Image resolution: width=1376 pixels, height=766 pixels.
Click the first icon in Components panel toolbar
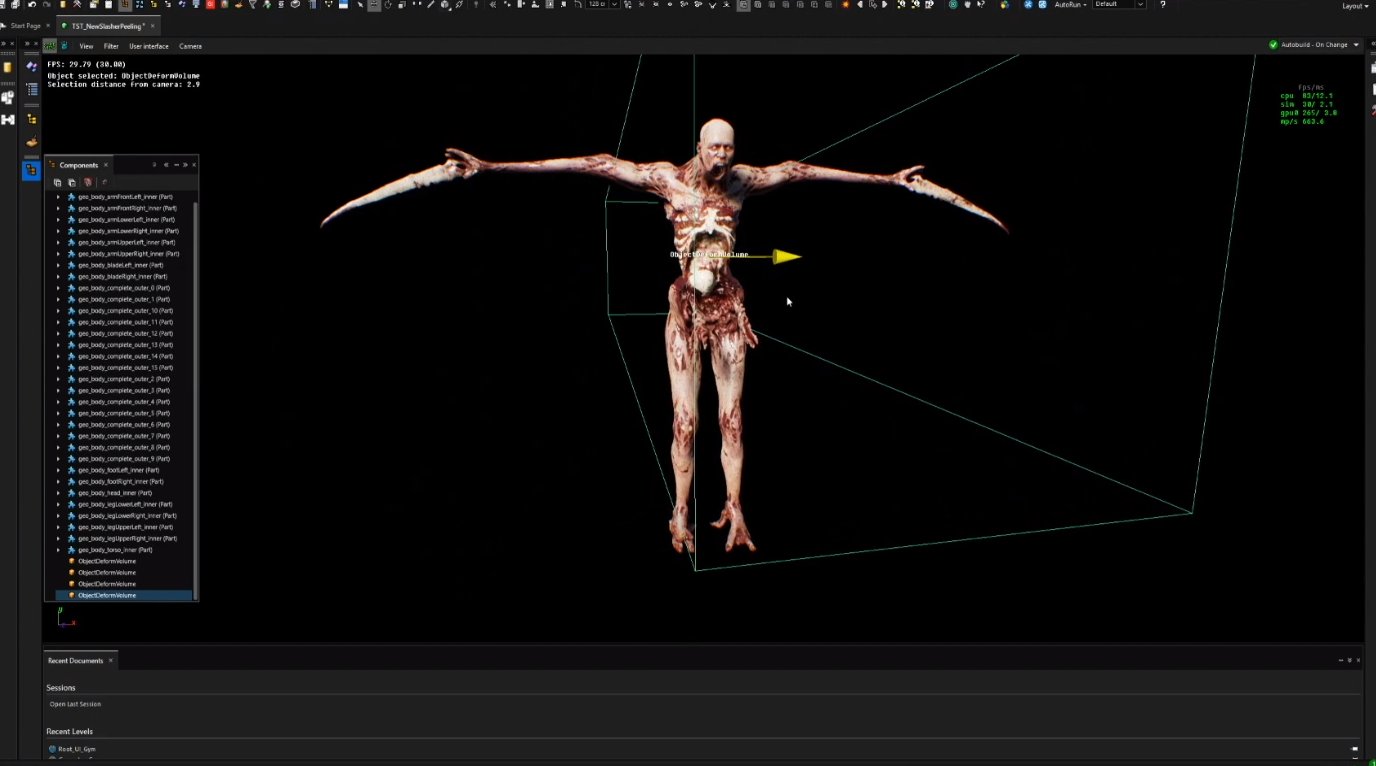(x=58, y=183)
